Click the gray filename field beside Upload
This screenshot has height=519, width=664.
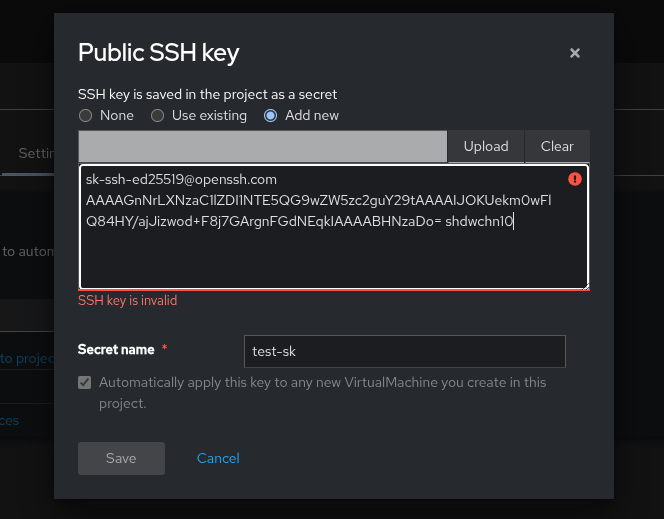point(262,146)
